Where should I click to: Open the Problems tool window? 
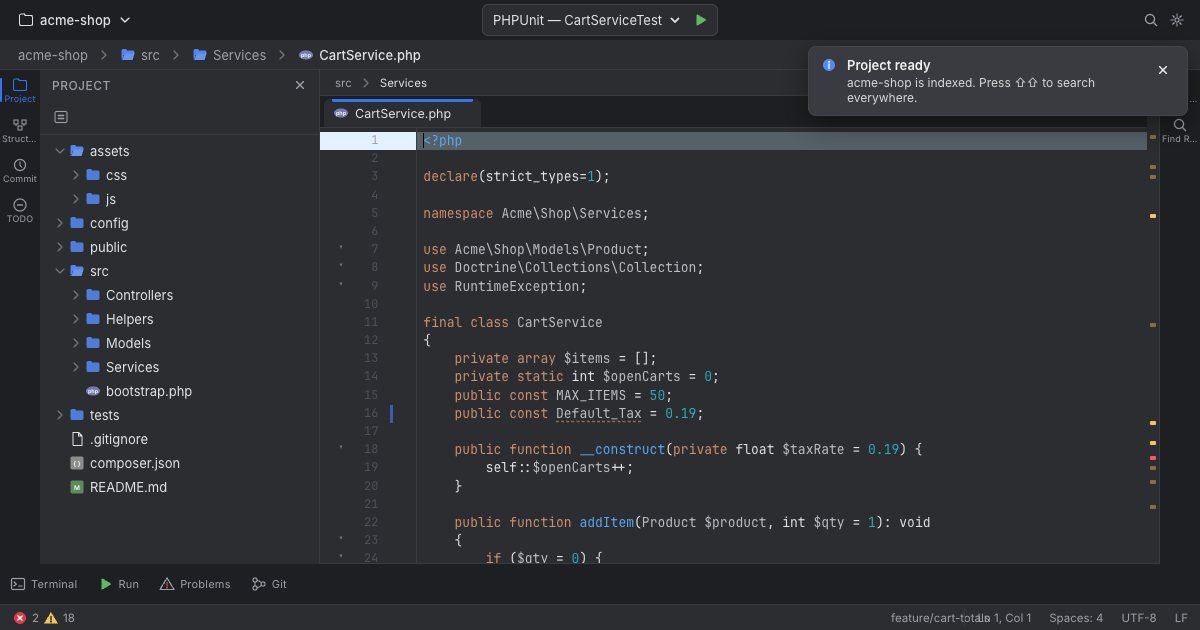[x=195, y=584]
